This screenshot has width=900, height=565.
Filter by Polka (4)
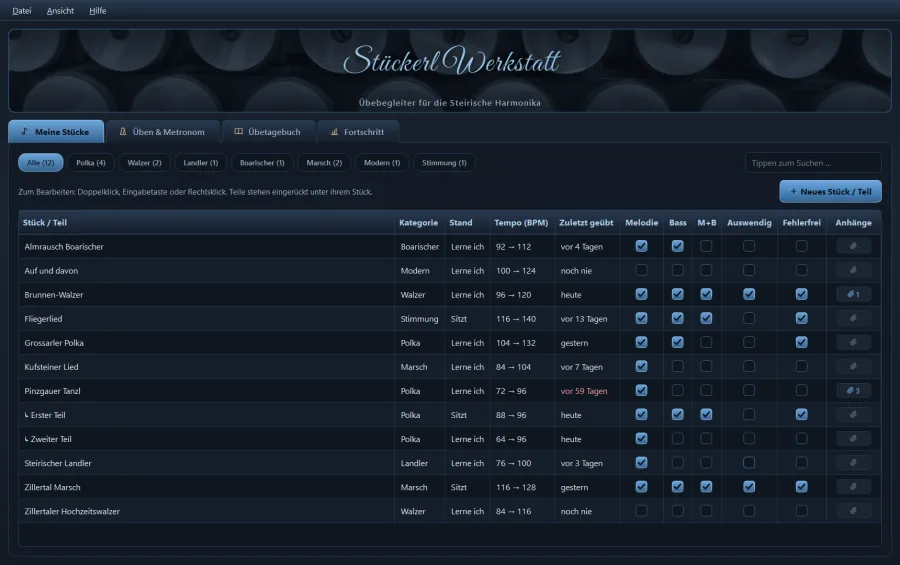tap(91, 162)
